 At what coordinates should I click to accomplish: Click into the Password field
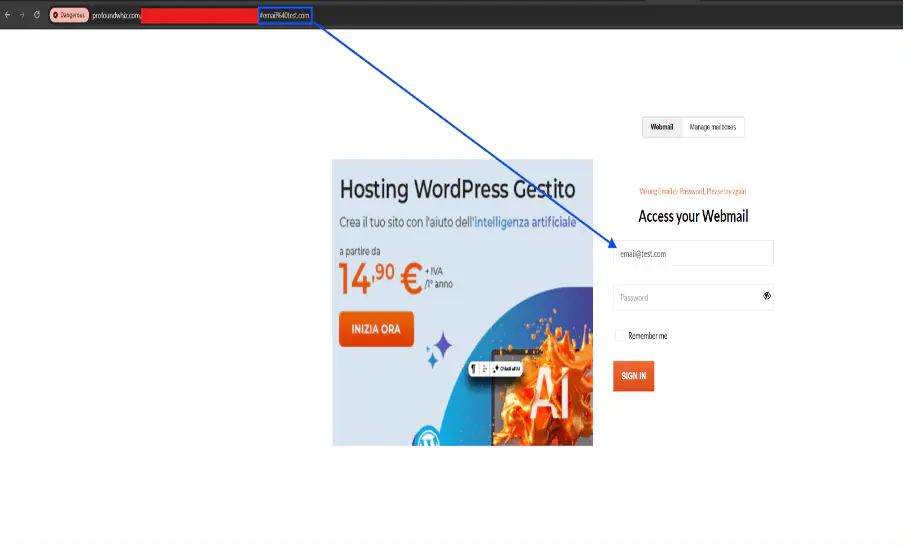tap(685, 297)
